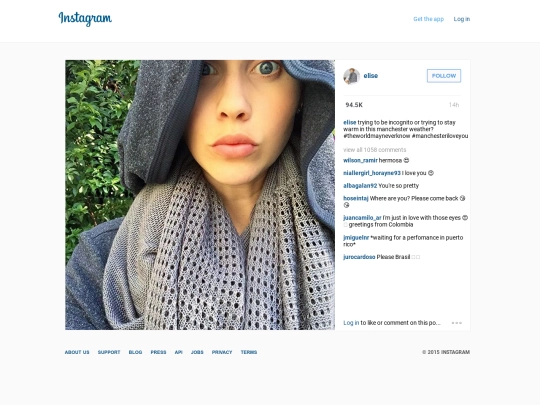Viewport: 540px width, 405px height.
Task: Click Log in at the top right
Action: [461, 19]
